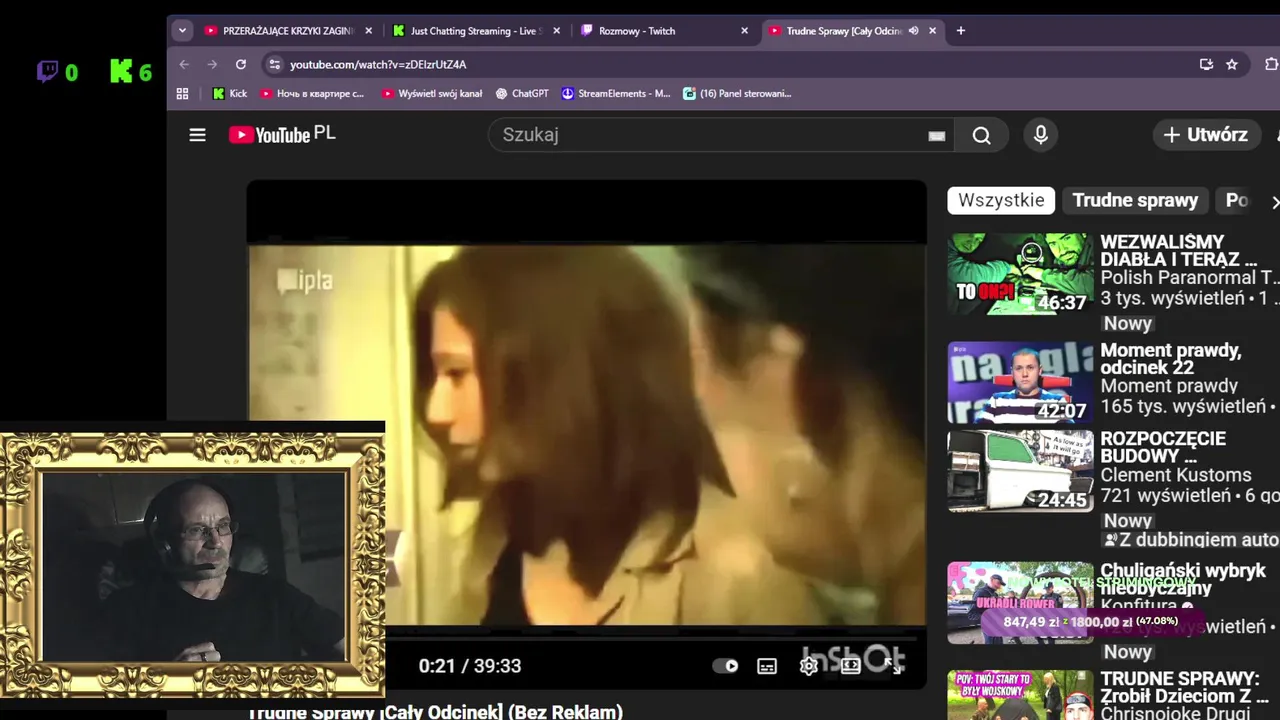Select the Wszystkie filter chip
Viewport: 1280px width, 720px height.
(x=1001, y=200)
